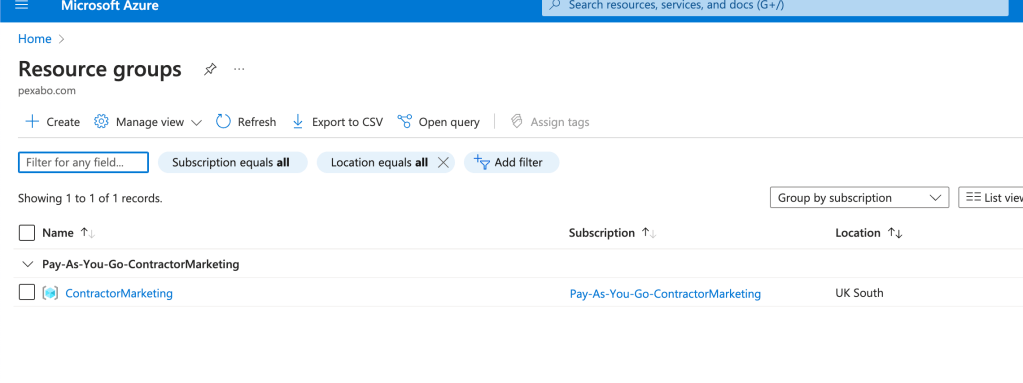Click the Assign tags tag icon
This screenshot has height=383, width=1023.
pyautogui.click(x=517, y=121)
